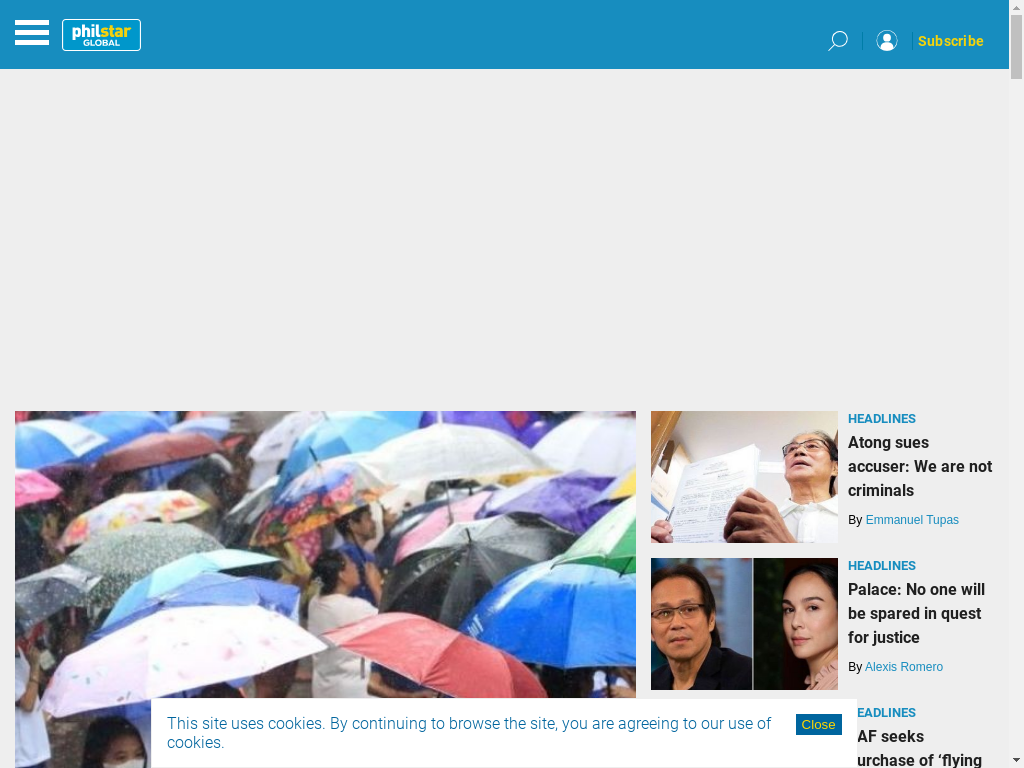The image size is (1024, 768).
Task: Click the scrollbar down arrow
Action: [1016, 761]
